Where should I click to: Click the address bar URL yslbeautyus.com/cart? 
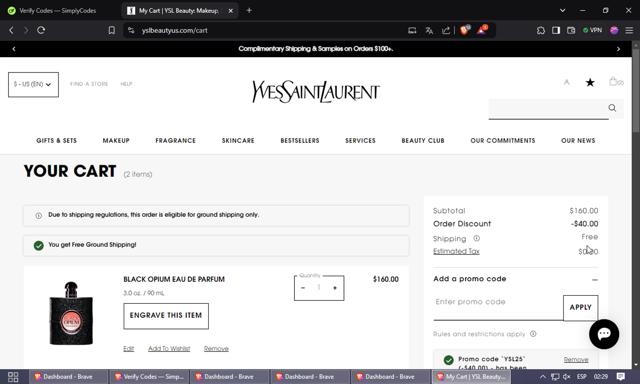[x=175, y=30]
